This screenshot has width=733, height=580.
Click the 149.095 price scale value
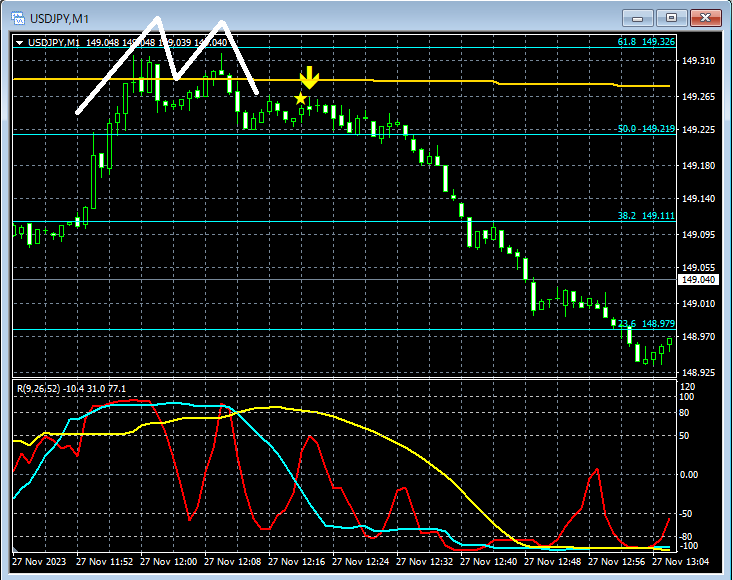[698, 235]
